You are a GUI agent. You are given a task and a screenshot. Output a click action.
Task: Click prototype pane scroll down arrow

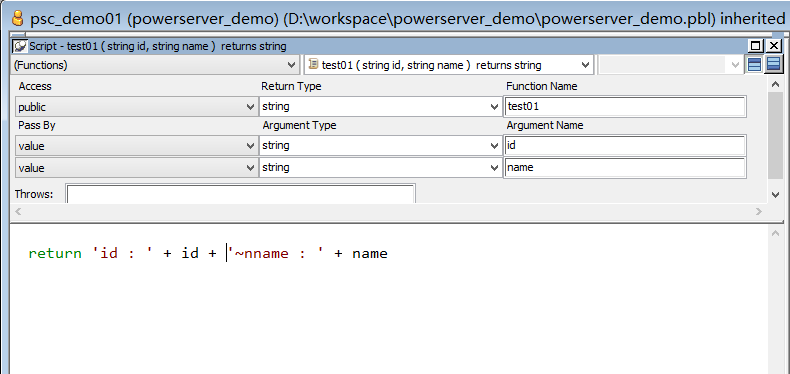(x=776, y=195)
